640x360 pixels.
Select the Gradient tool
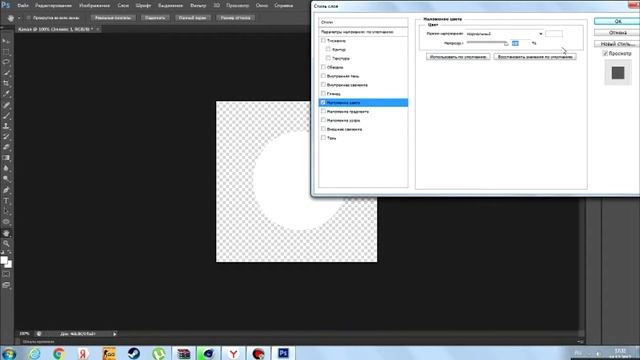click(6, 158)
